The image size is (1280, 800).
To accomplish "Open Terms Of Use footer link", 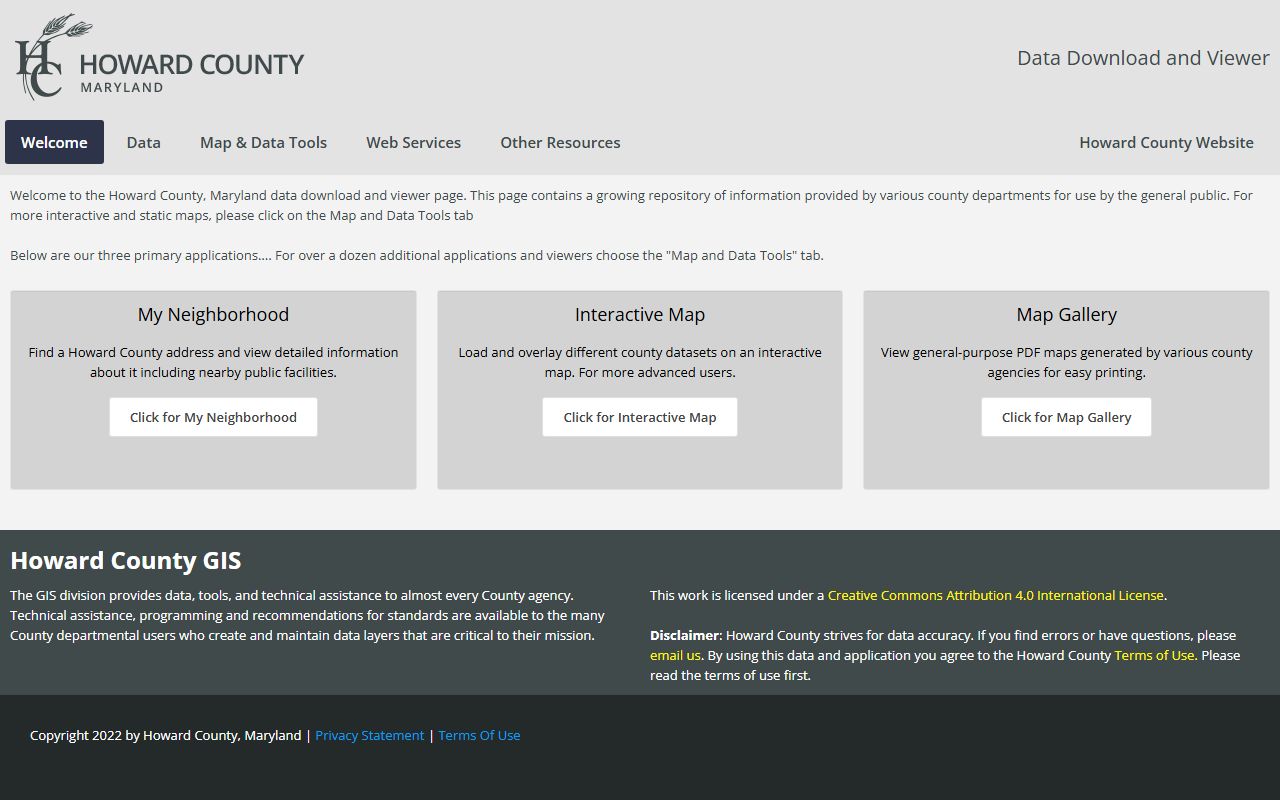I will 479,735.
